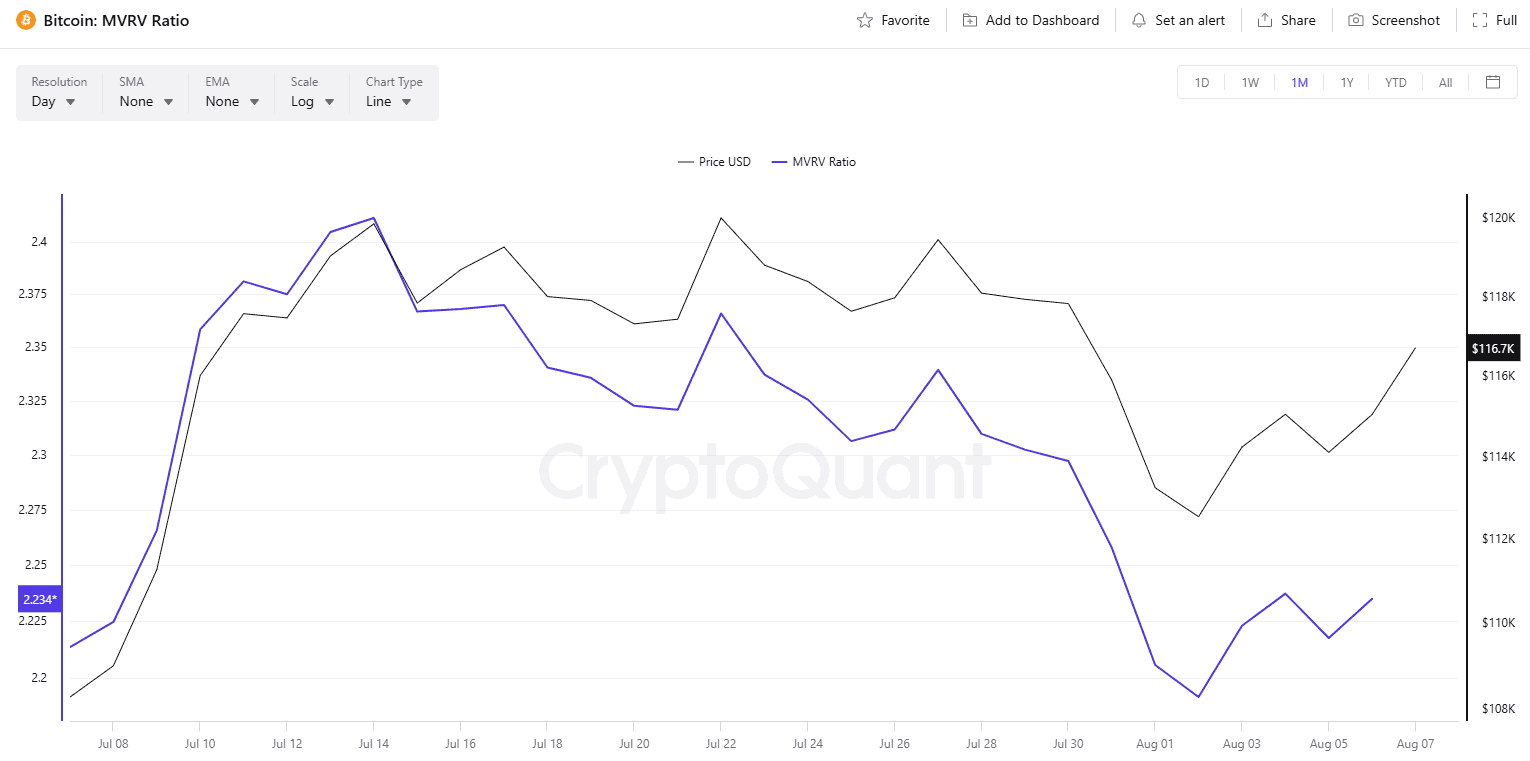The image size is (1530, 761).
Task: Expand chart with Full screen icon
Action: [x=1480, y=20]
